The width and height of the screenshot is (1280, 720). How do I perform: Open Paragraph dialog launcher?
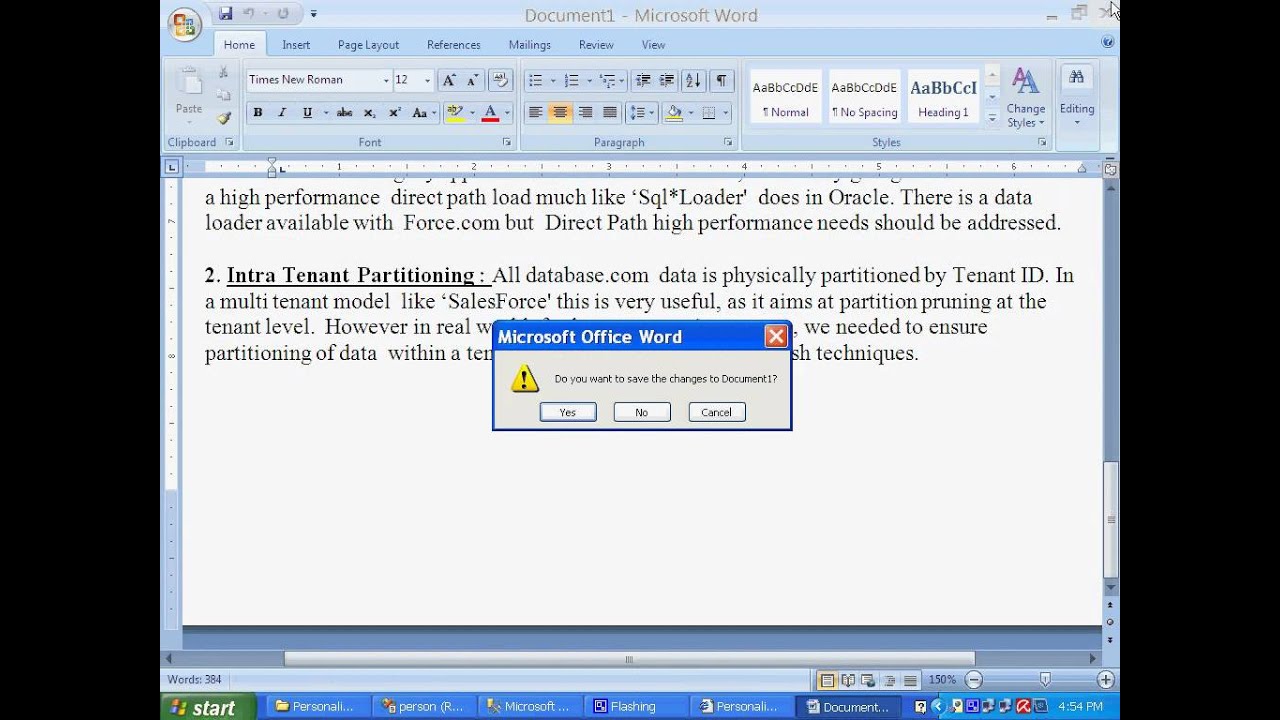(727, 143)
